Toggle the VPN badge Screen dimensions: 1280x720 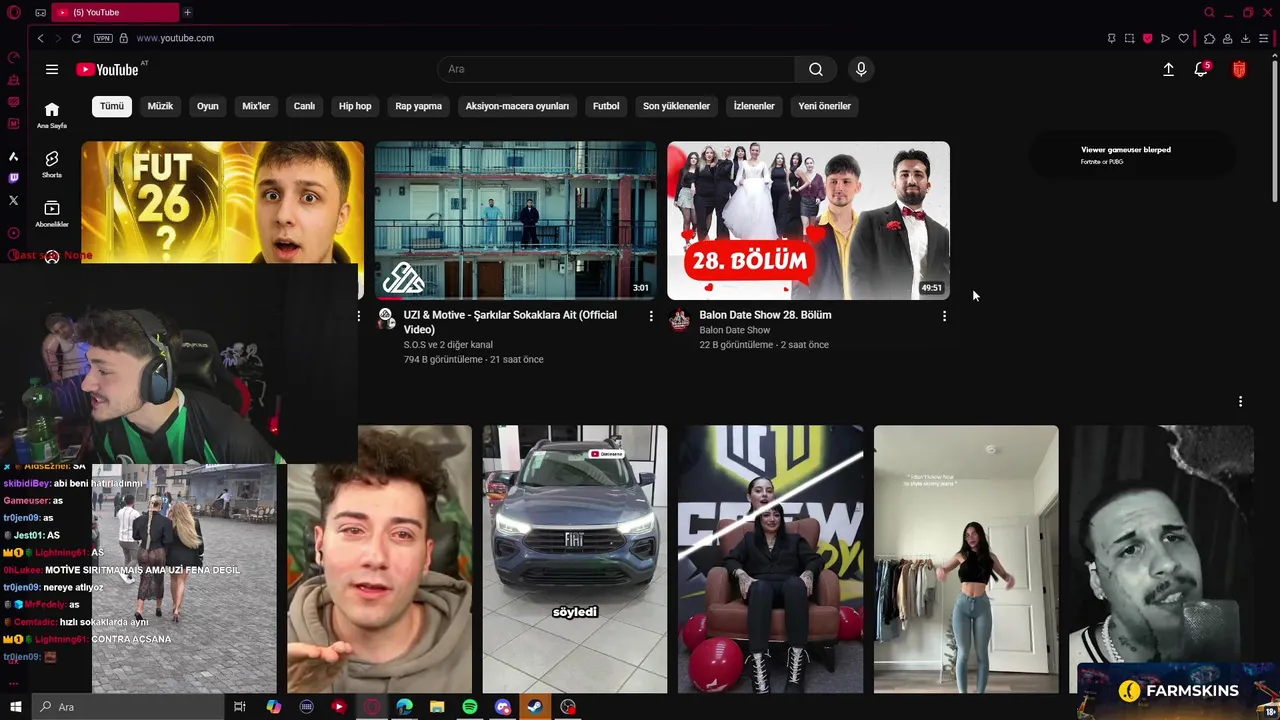point(103,38)
